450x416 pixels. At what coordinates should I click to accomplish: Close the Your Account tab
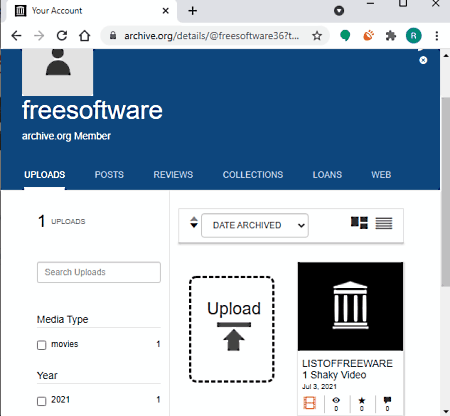(x=165, y=11)
